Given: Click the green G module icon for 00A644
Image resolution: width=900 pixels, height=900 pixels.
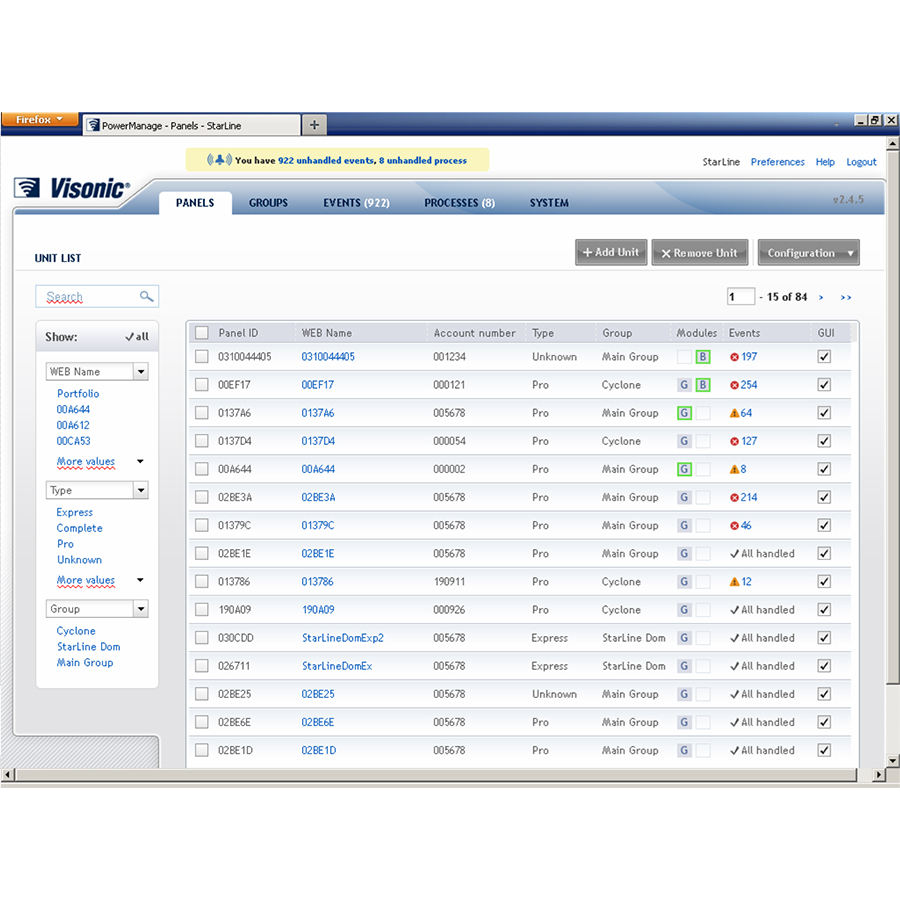Looking at the screenshot, I should [x=684, y=469].
